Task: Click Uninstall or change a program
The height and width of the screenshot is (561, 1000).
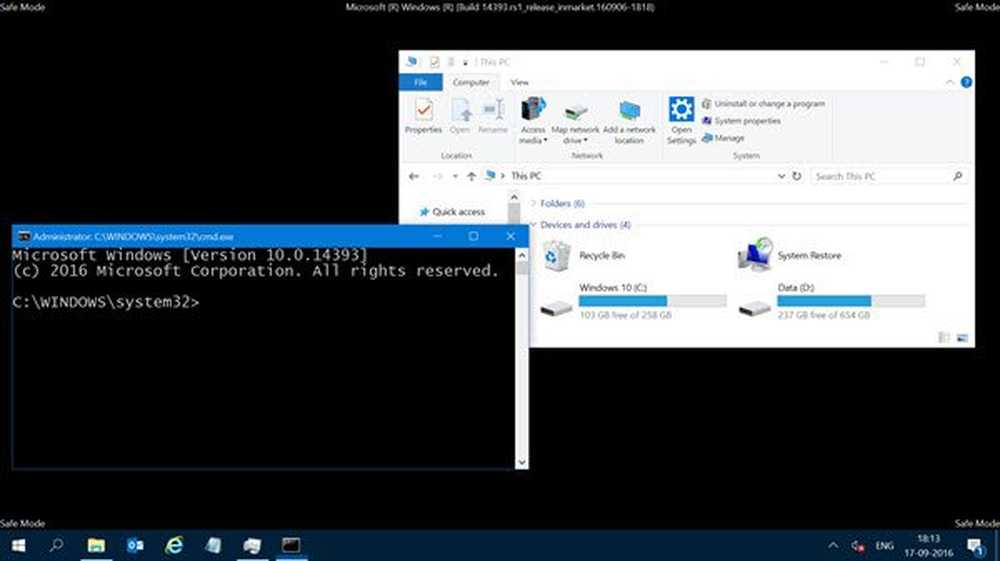Action: (x=763, y=103)
